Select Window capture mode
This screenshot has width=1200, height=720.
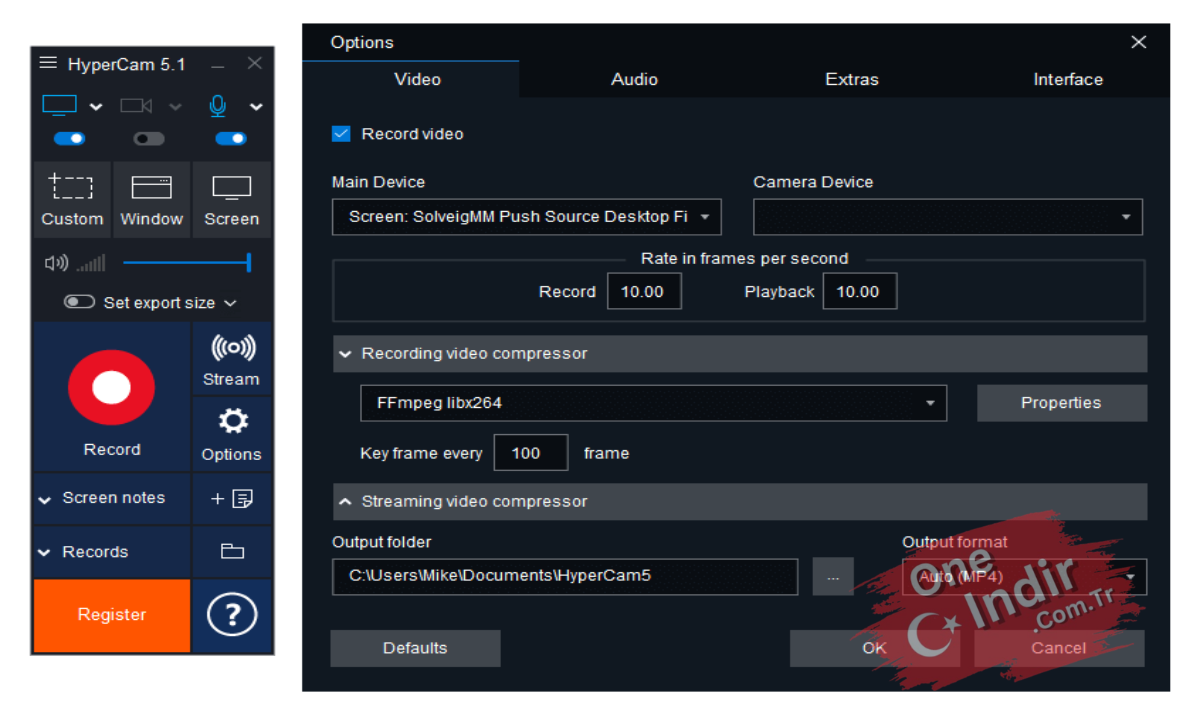click(152, 199)
